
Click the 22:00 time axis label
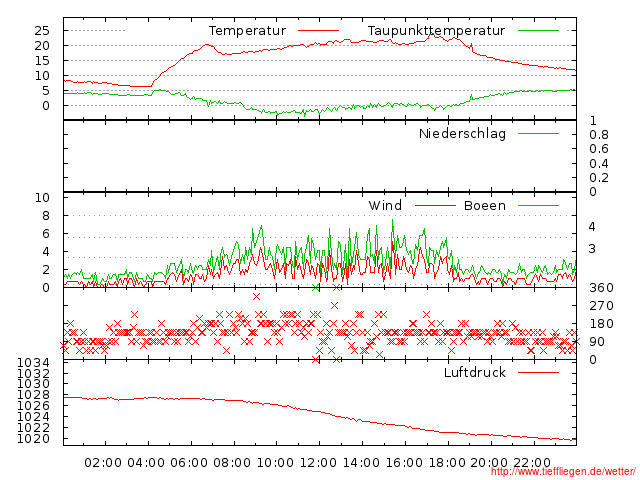pos(532,463)
